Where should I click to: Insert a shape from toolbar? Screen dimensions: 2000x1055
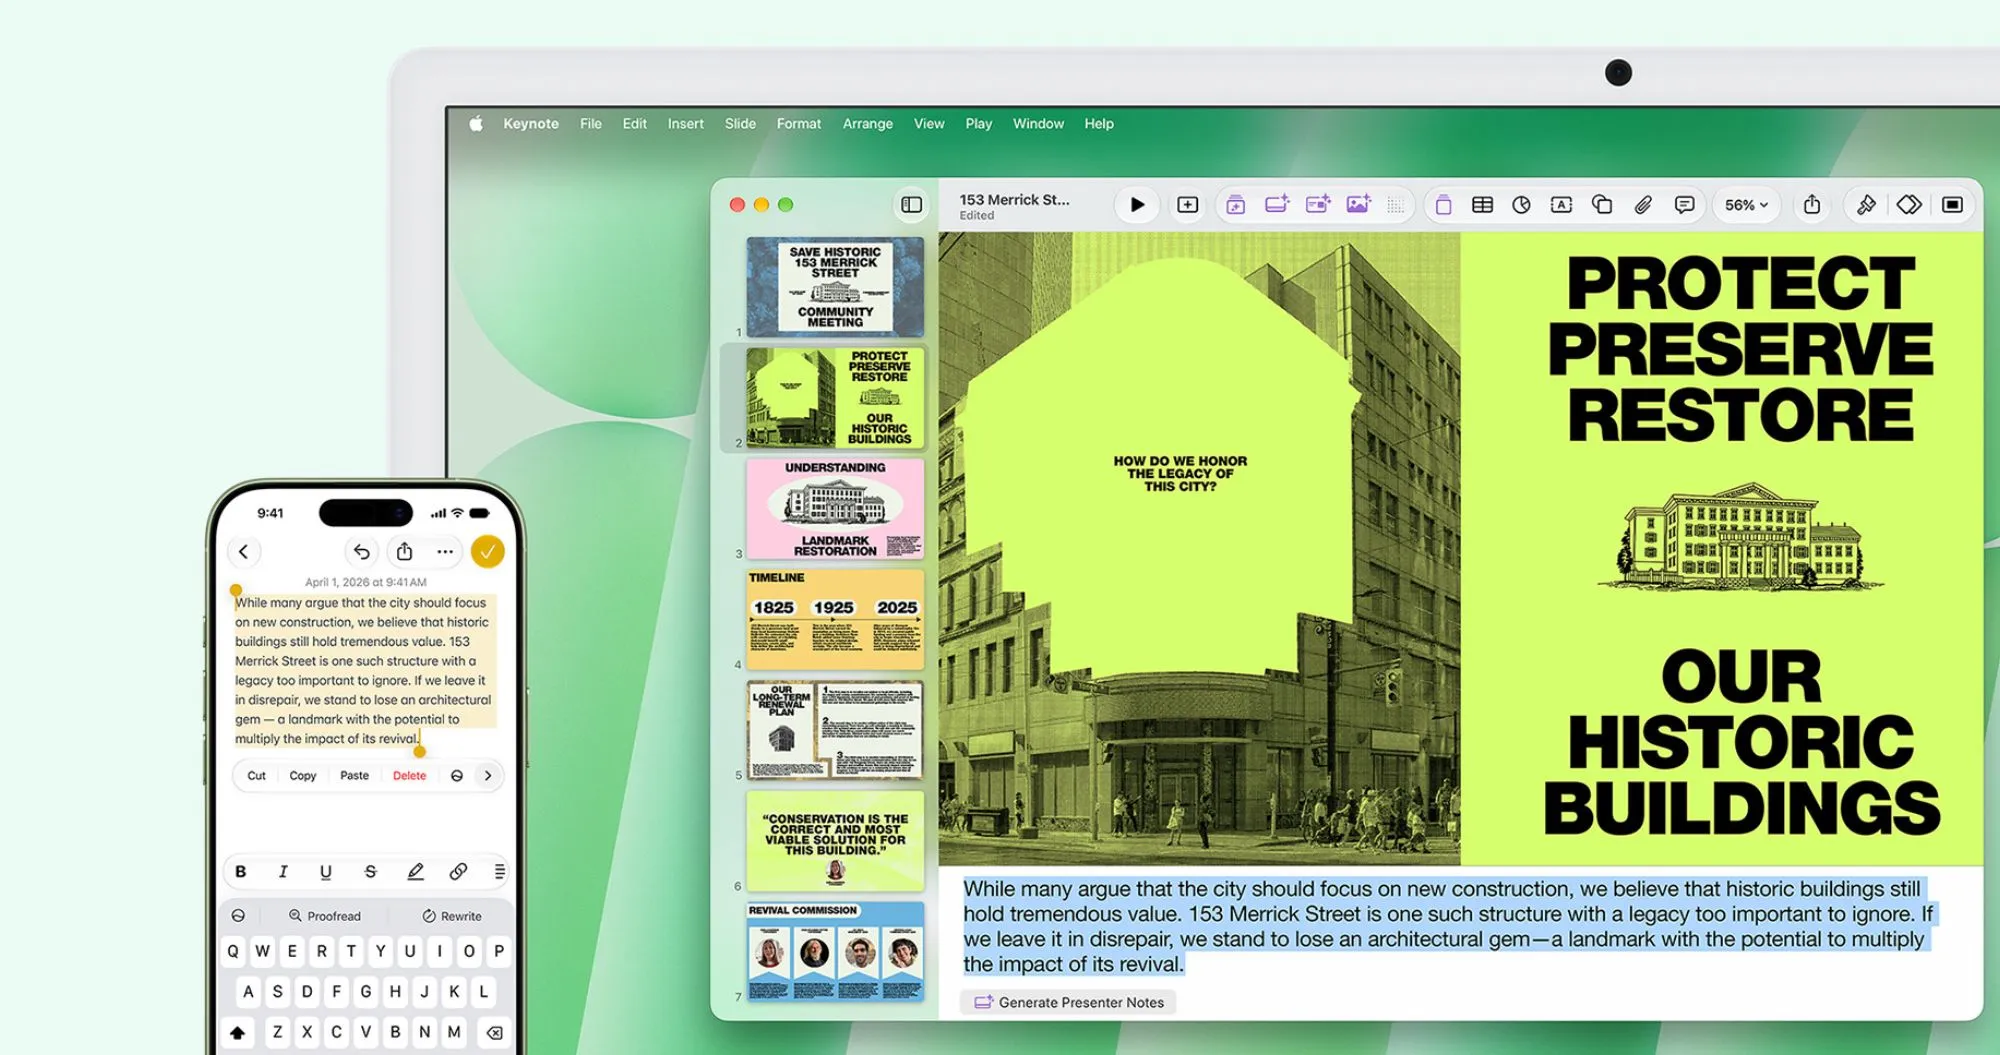tap(1602, 205)
